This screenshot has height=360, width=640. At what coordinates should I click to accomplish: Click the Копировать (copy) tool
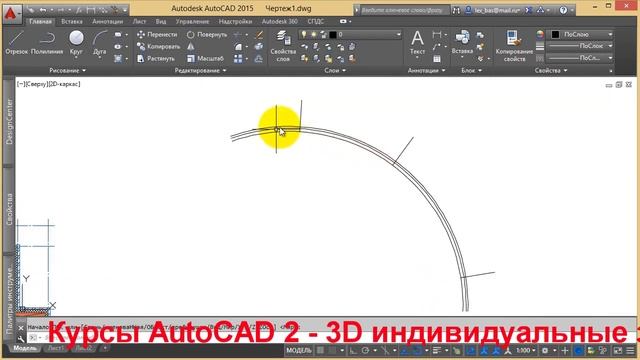(158, 47)
